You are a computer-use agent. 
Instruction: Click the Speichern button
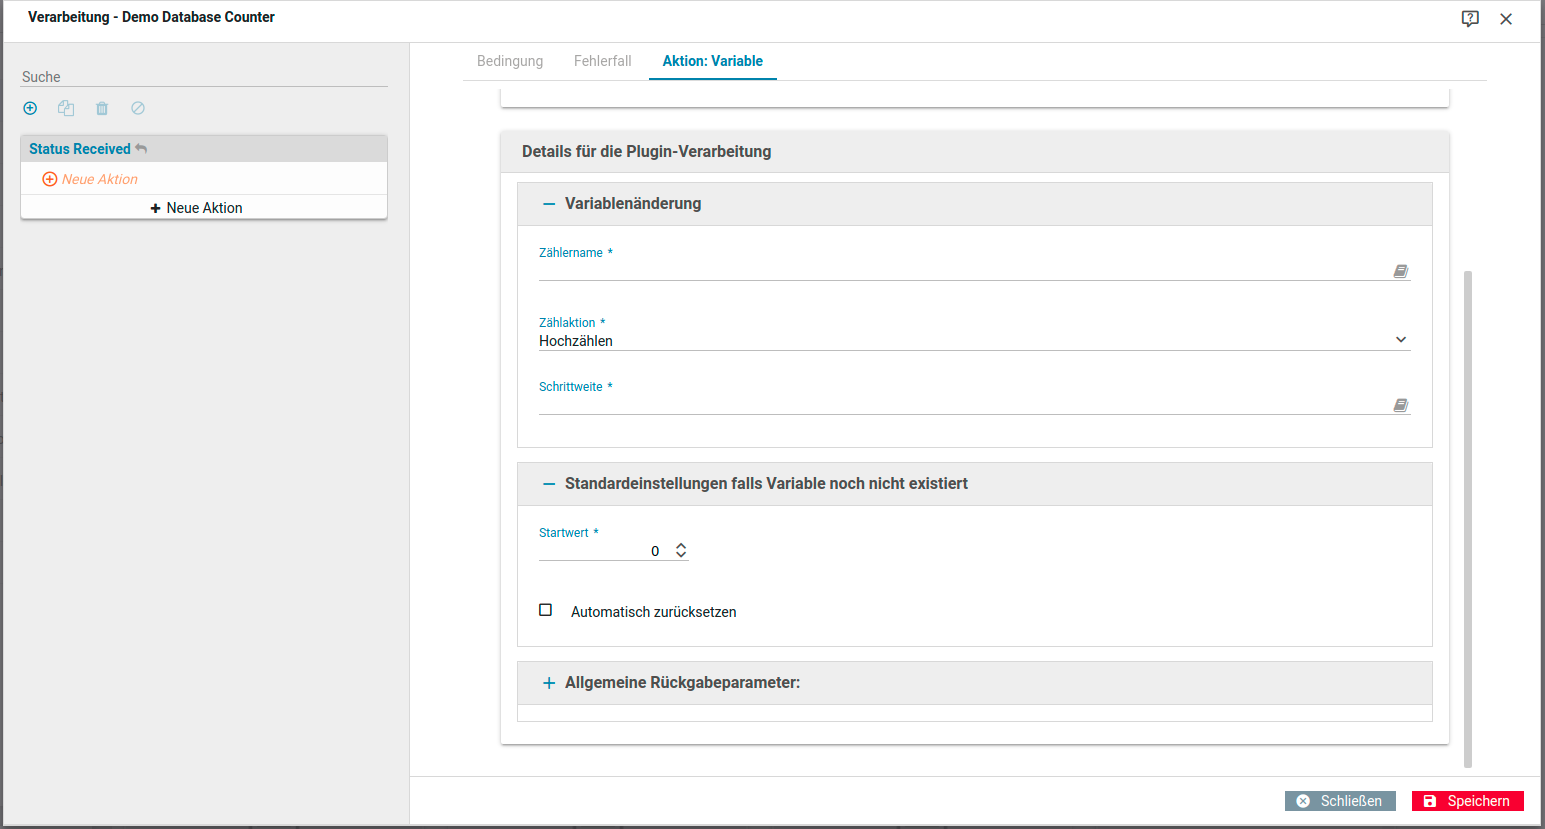(x=1467, y=801)
